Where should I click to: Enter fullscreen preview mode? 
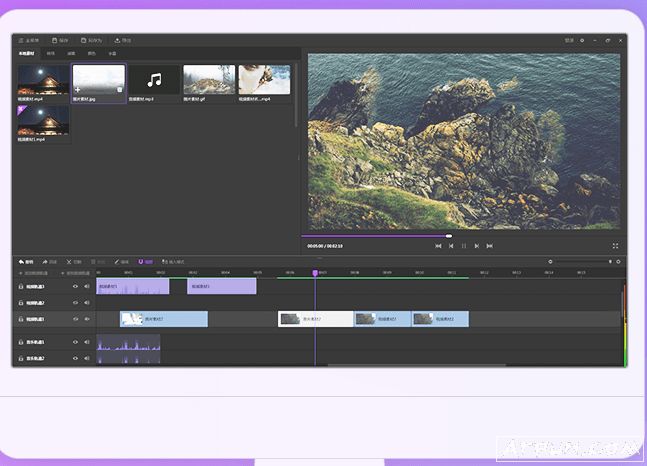coord(615,245)
